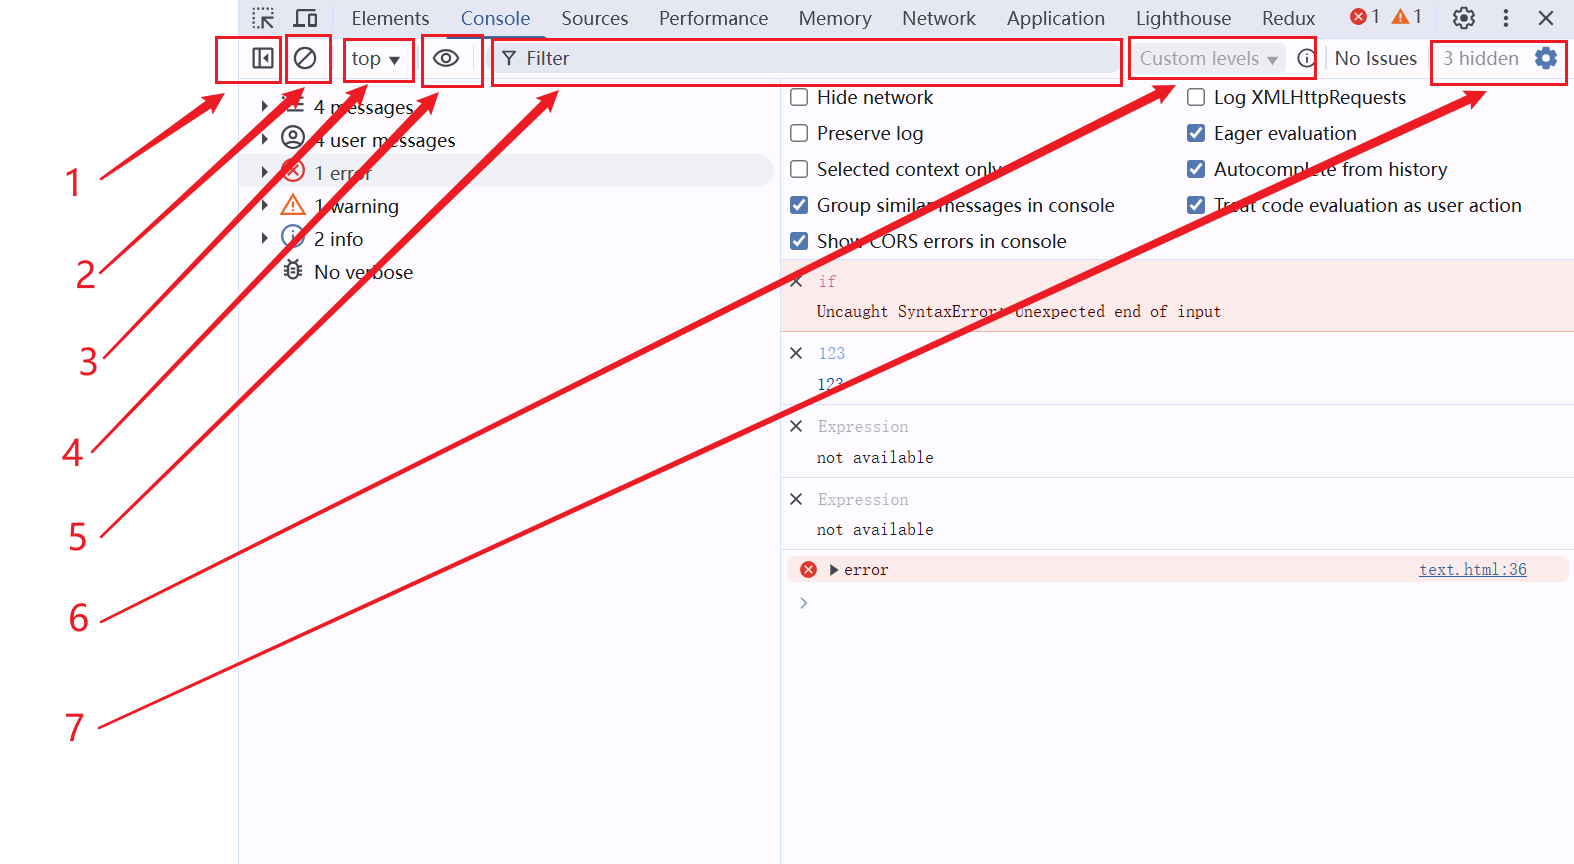Toggle the device toolbar icon
Image resolution: width=1574 pixels, height=864 pixels.
click(305, 18)
